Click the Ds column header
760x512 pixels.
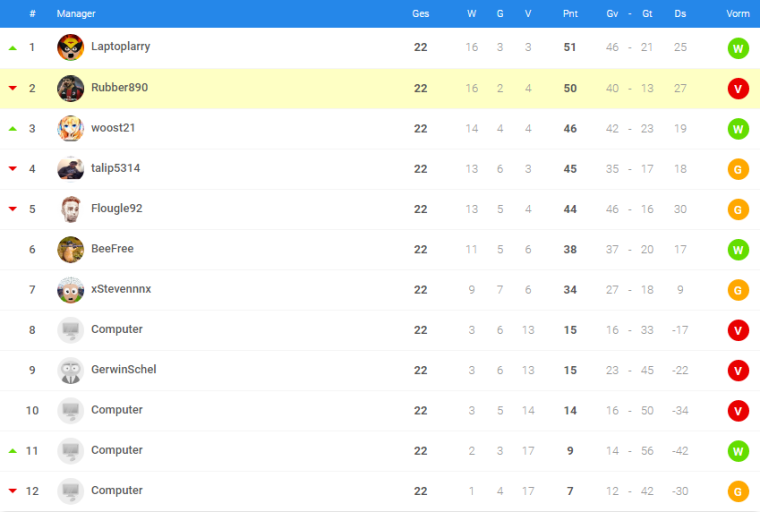point(680,14)
